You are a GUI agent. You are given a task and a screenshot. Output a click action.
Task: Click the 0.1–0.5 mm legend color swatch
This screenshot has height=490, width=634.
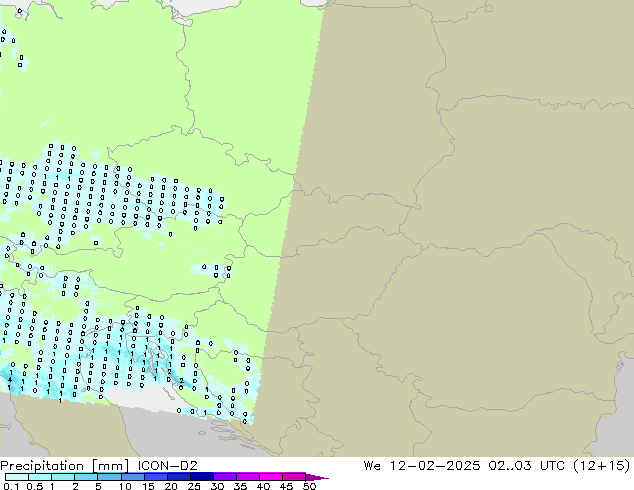pyautogui.click(x=17, y=477)
